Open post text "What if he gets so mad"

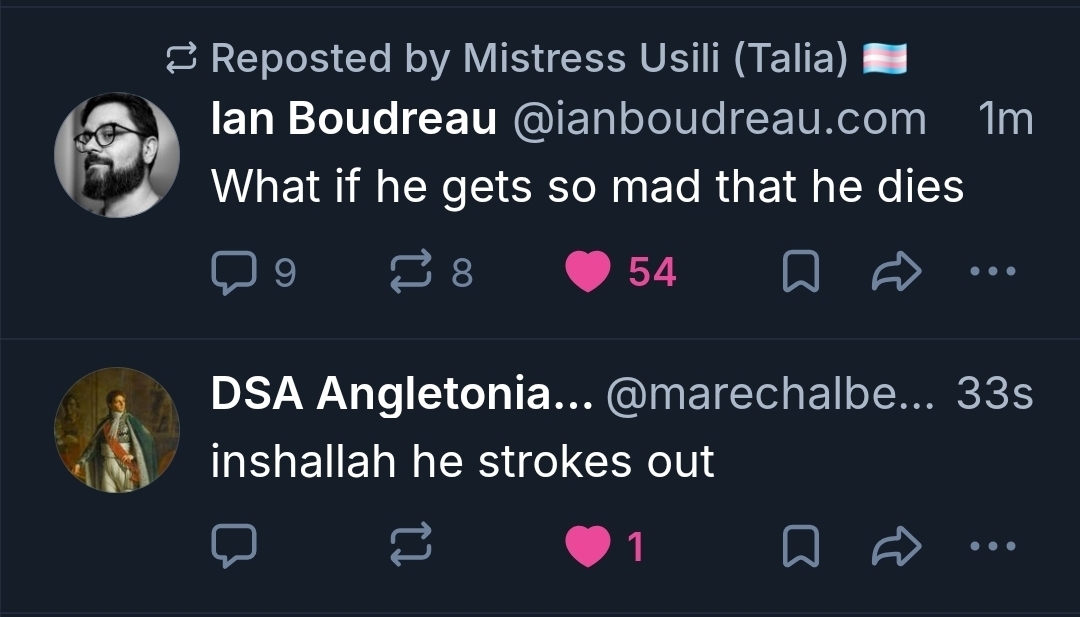click(587, 186)
